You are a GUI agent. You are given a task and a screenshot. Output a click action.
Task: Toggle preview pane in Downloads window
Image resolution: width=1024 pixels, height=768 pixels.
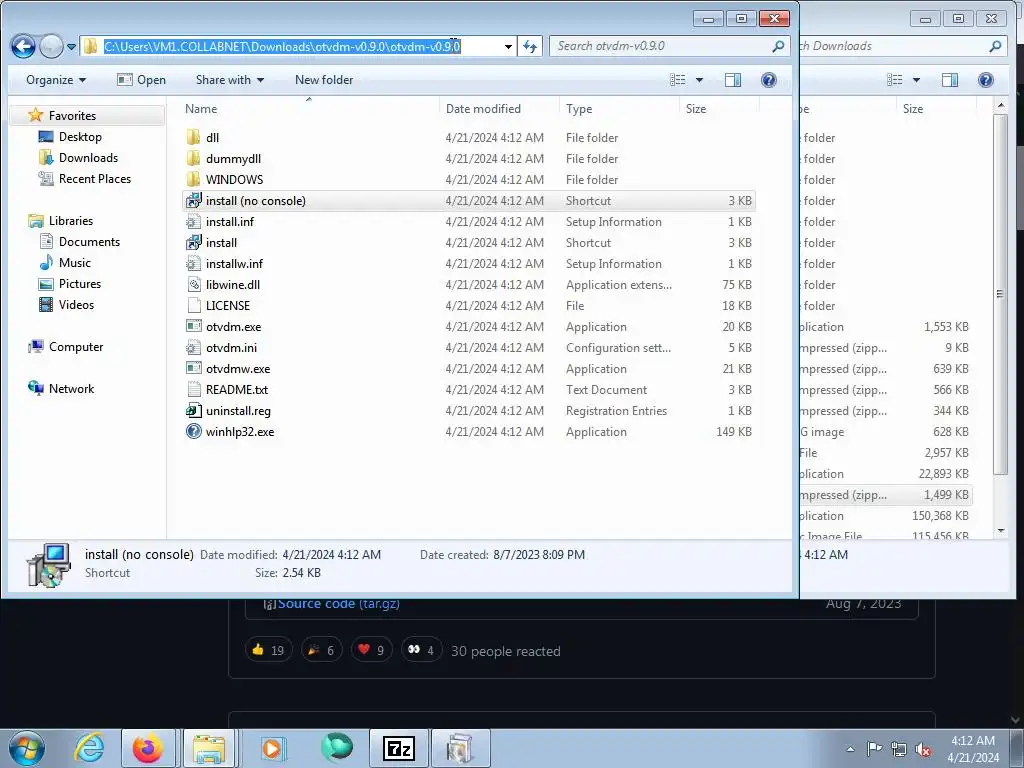point(950,80)
